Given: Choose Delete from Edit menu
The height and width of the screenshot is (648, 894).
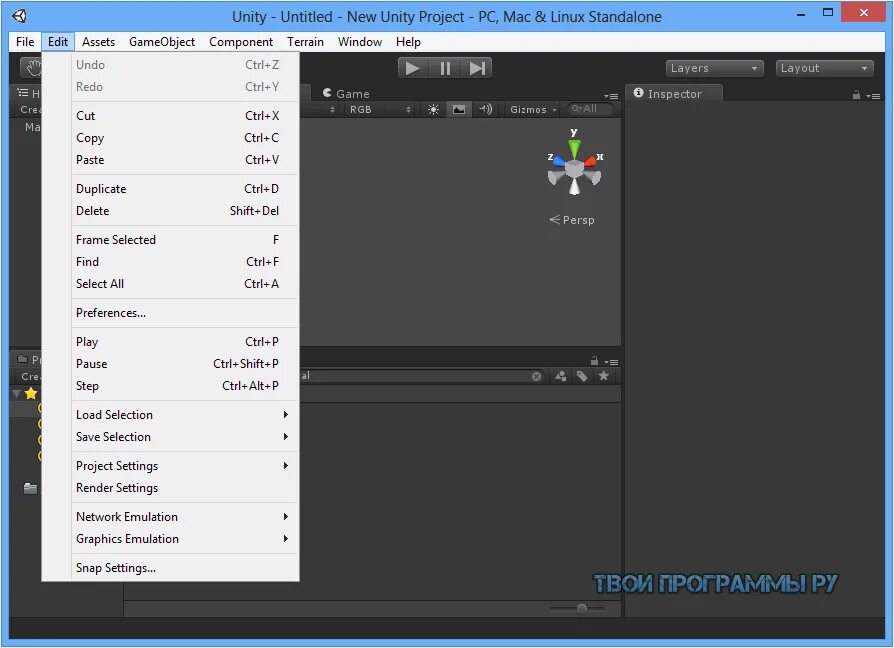Looking at the screenshot, I should click(x=185, y=211).
